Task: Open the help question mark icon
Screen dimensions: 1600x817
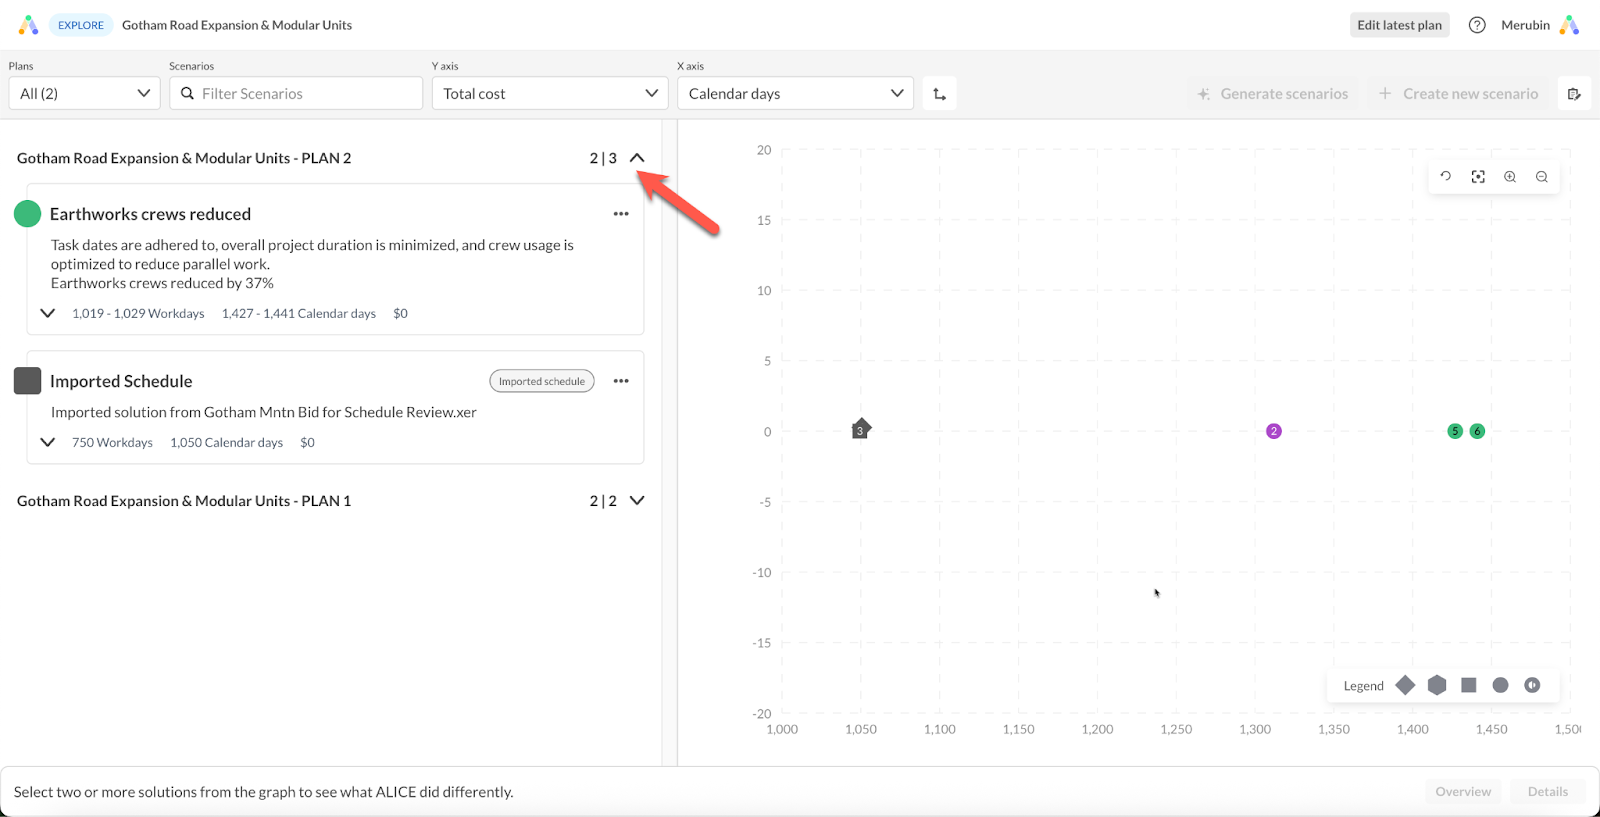Action: click(1477, 25)
